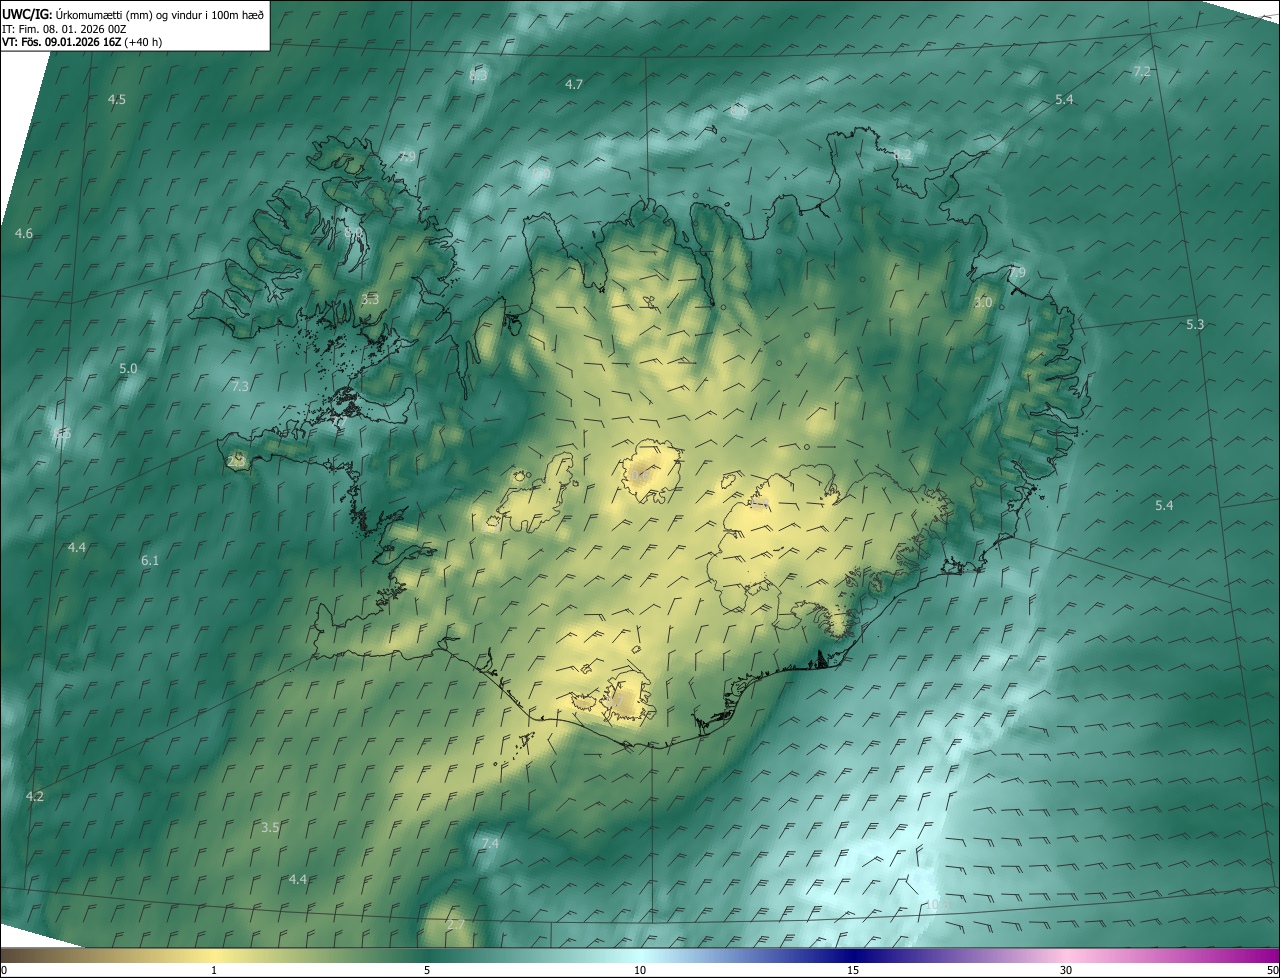Click the map value label 4.6

pos(24,234)
